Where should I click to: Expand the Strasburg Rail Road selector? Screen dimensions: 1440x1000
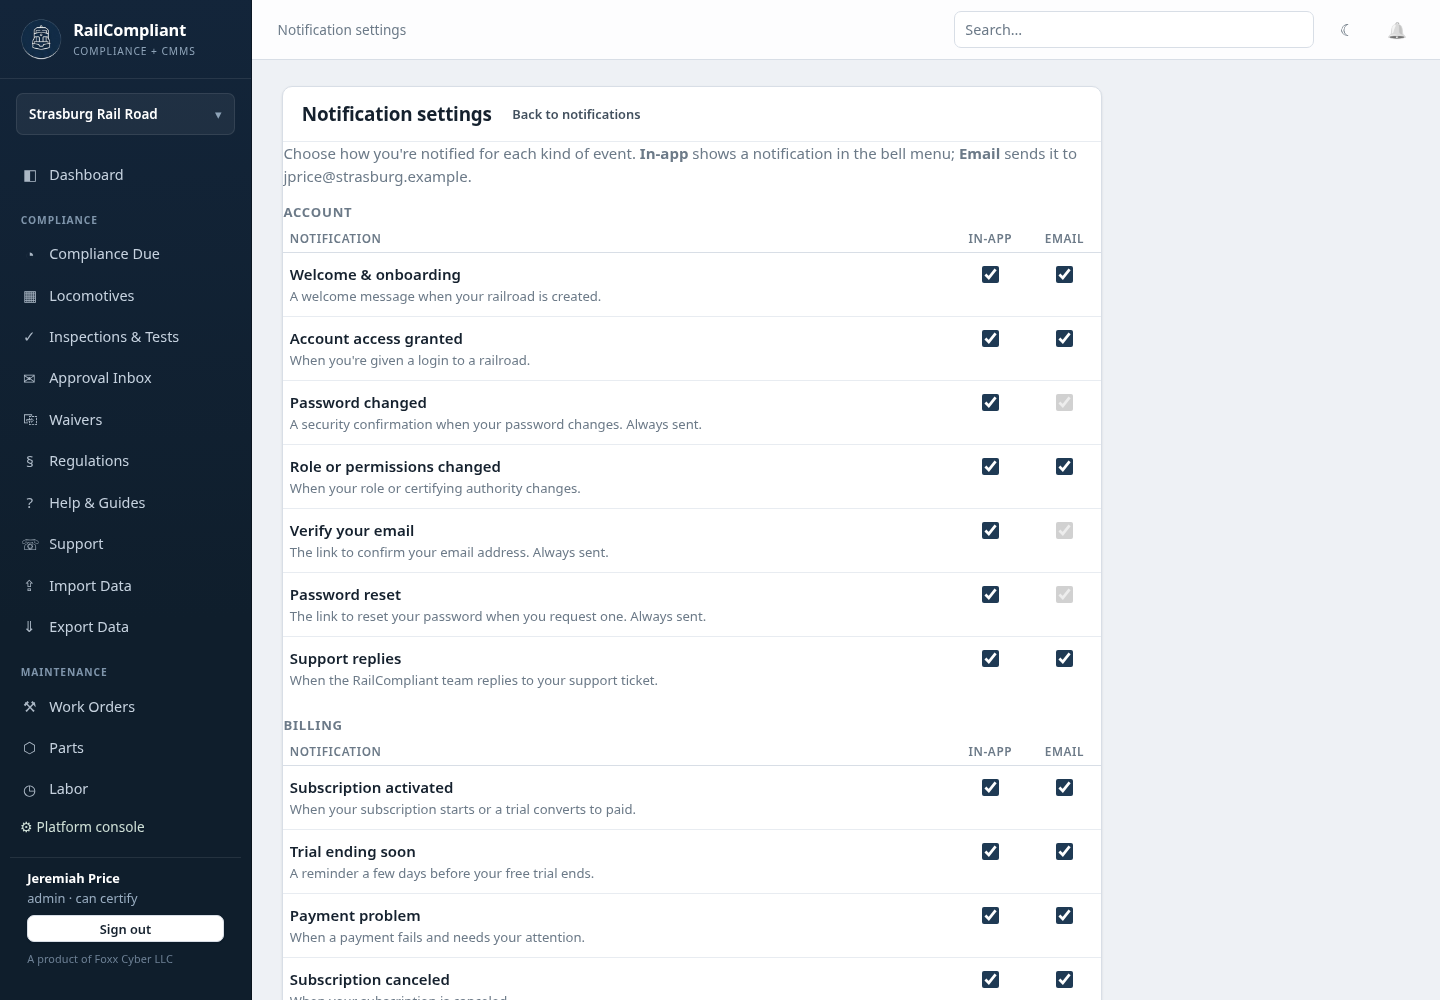tap(126, 114)
